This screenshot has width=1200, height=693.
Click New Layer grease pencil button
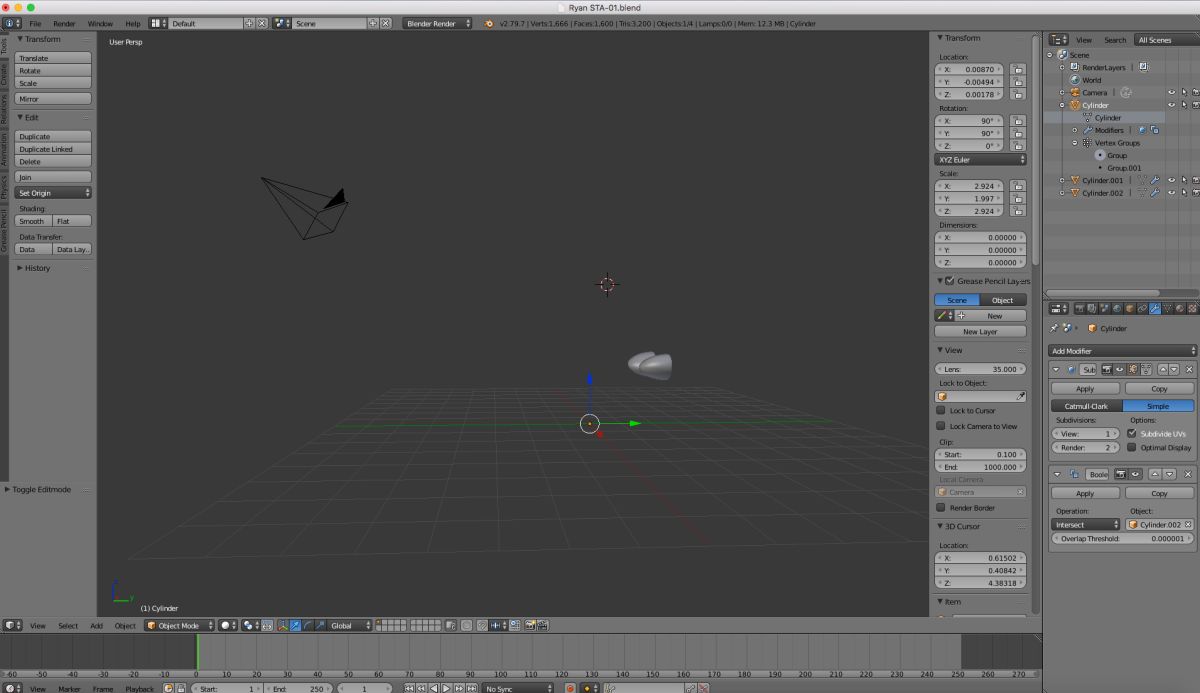[x=980, y=331]
